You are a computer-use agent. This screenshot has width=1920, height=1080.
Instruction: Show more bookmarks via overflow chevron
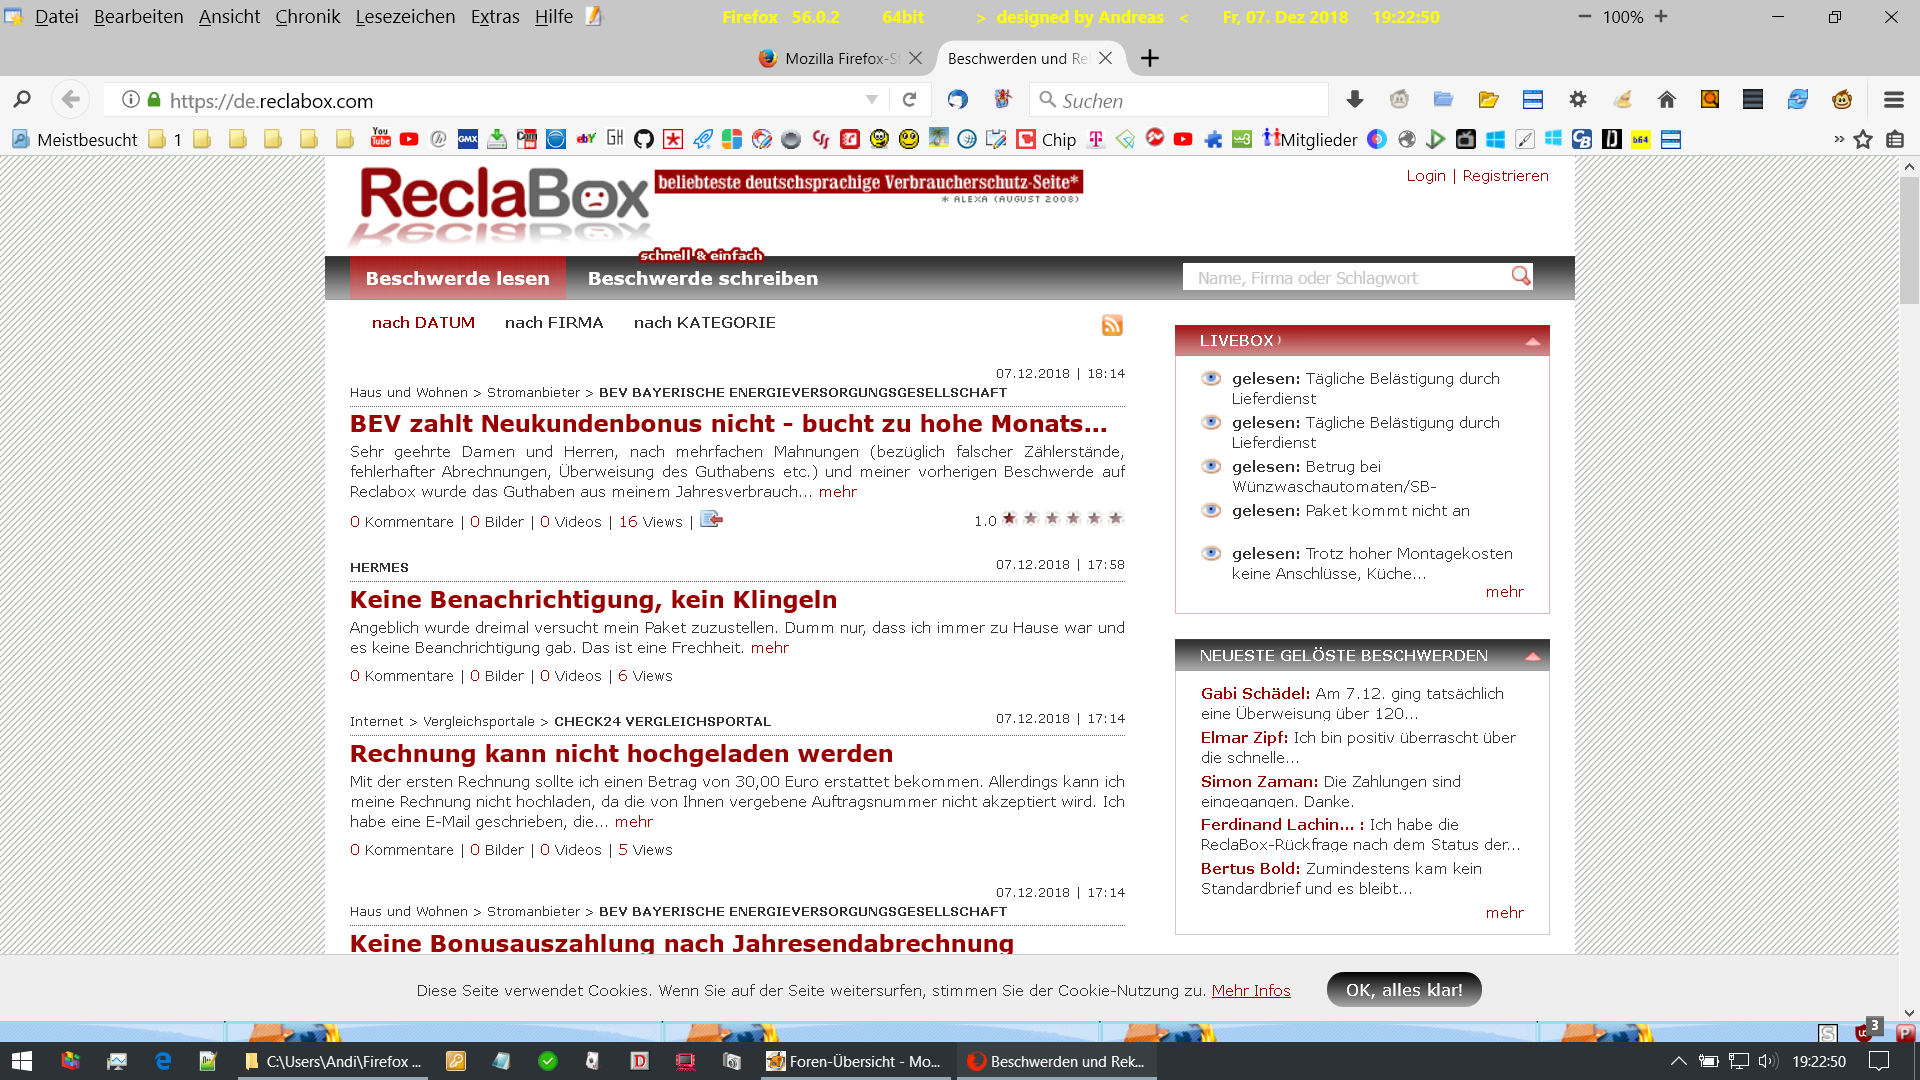point(1838,139)
